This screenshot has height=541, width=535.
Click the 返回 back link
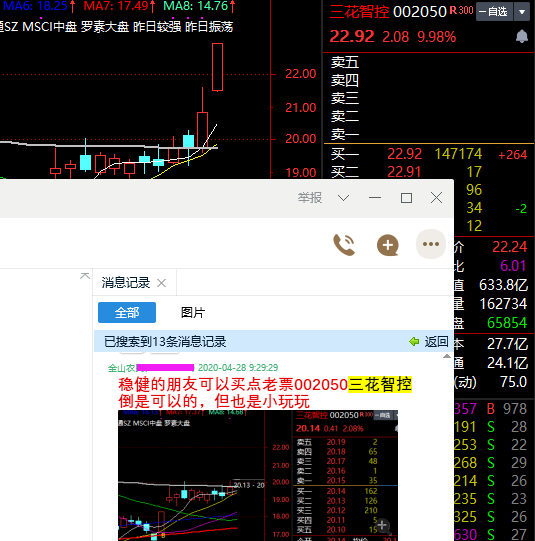(436, 342)
